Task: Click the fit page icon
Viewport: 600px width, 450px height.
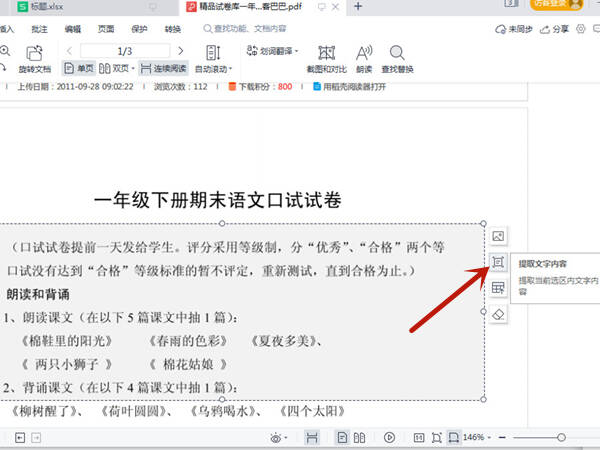Action: 437,437
